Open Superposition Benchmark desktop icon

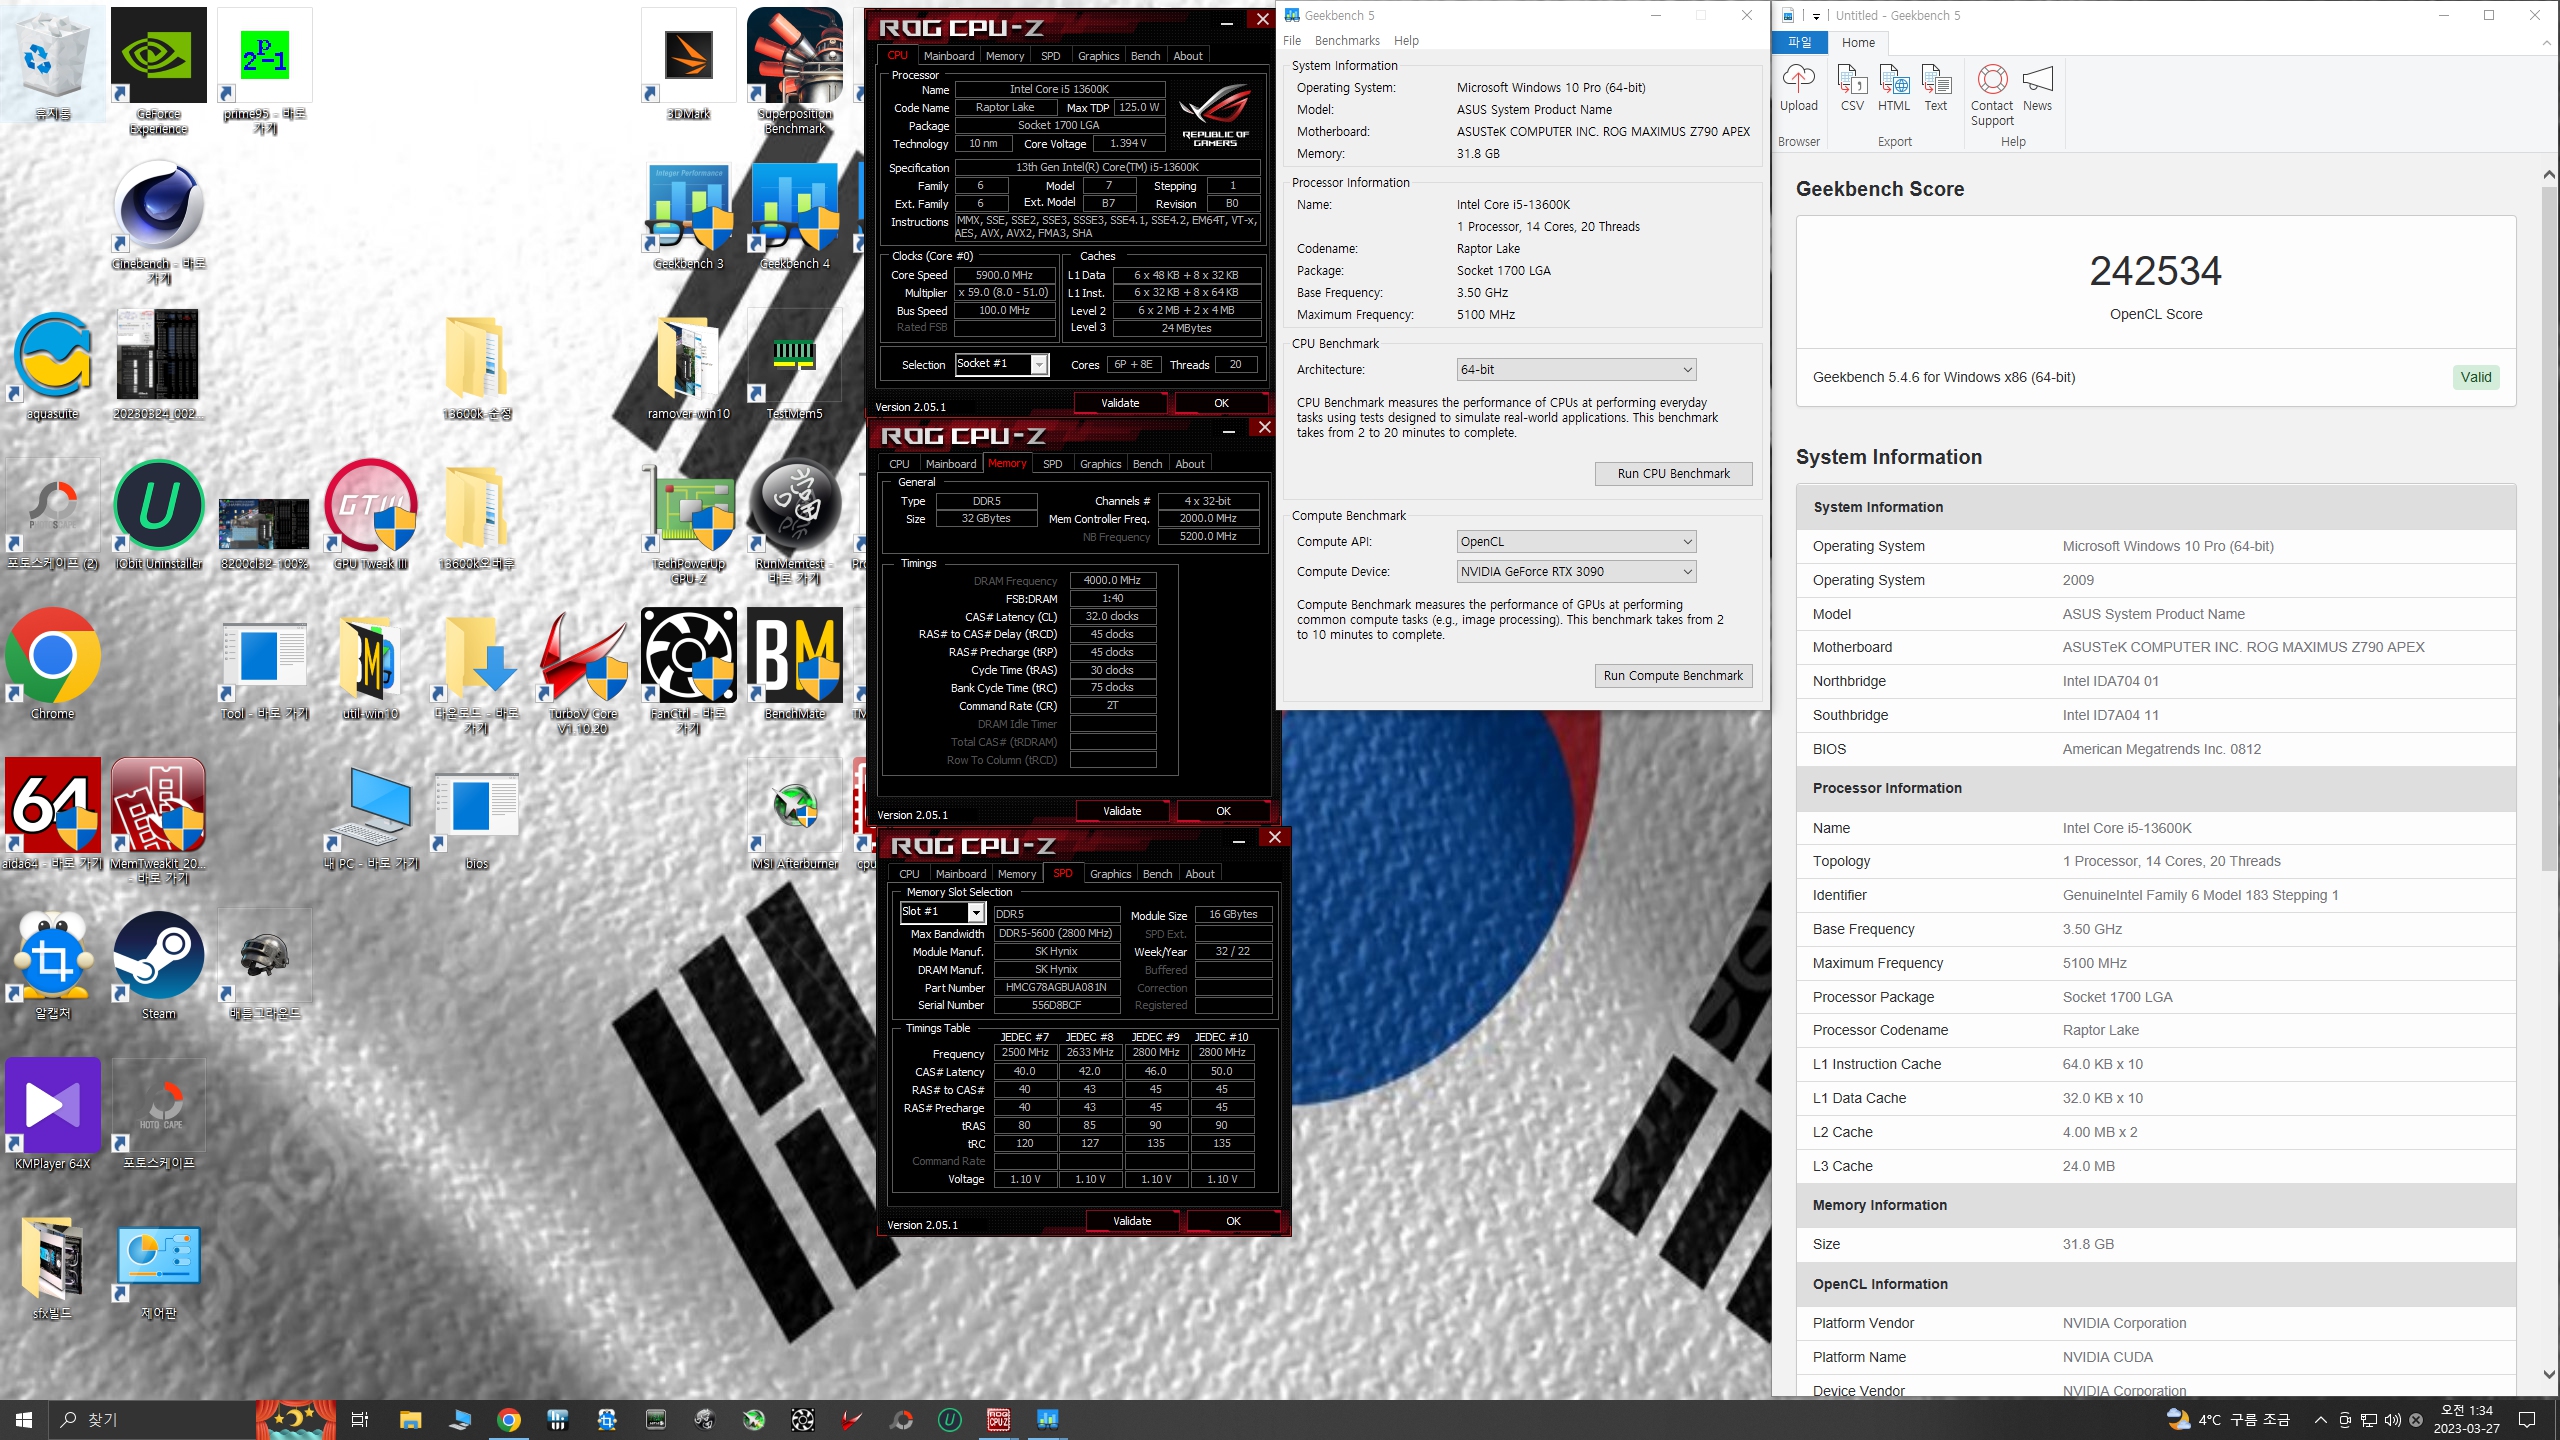795,70
